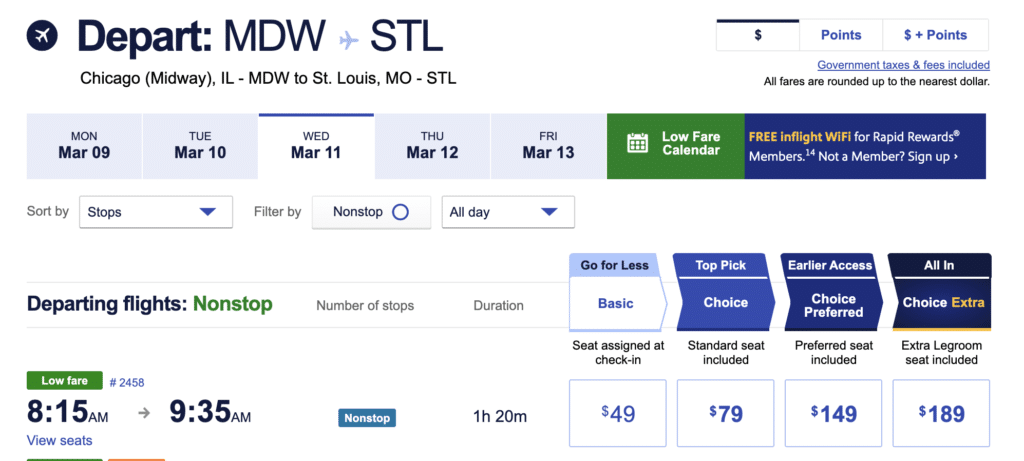1024x461 pixels.
Task: Select the $189 Choice Extra fare
Action: click(940, 413)
